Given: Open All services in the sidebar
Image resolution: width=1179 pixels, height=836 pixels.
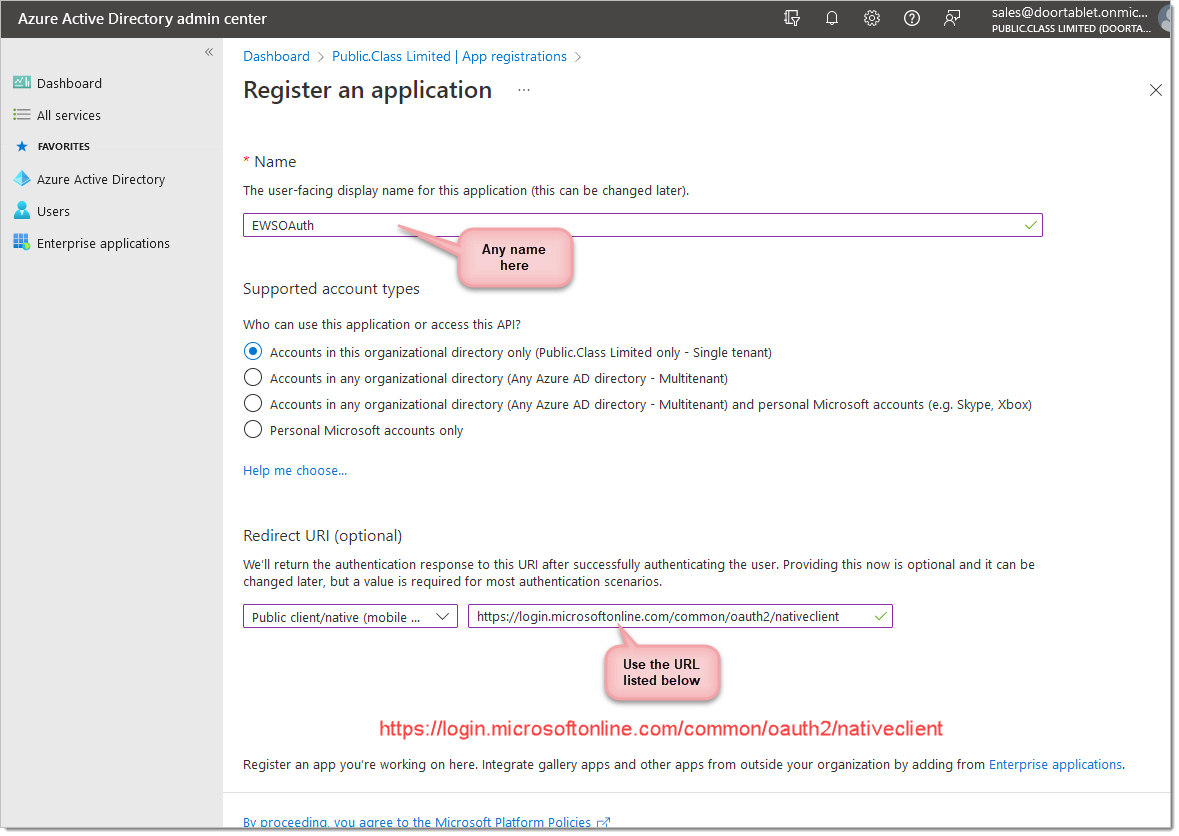Looking at the screenshot, I should coord(68,115).
